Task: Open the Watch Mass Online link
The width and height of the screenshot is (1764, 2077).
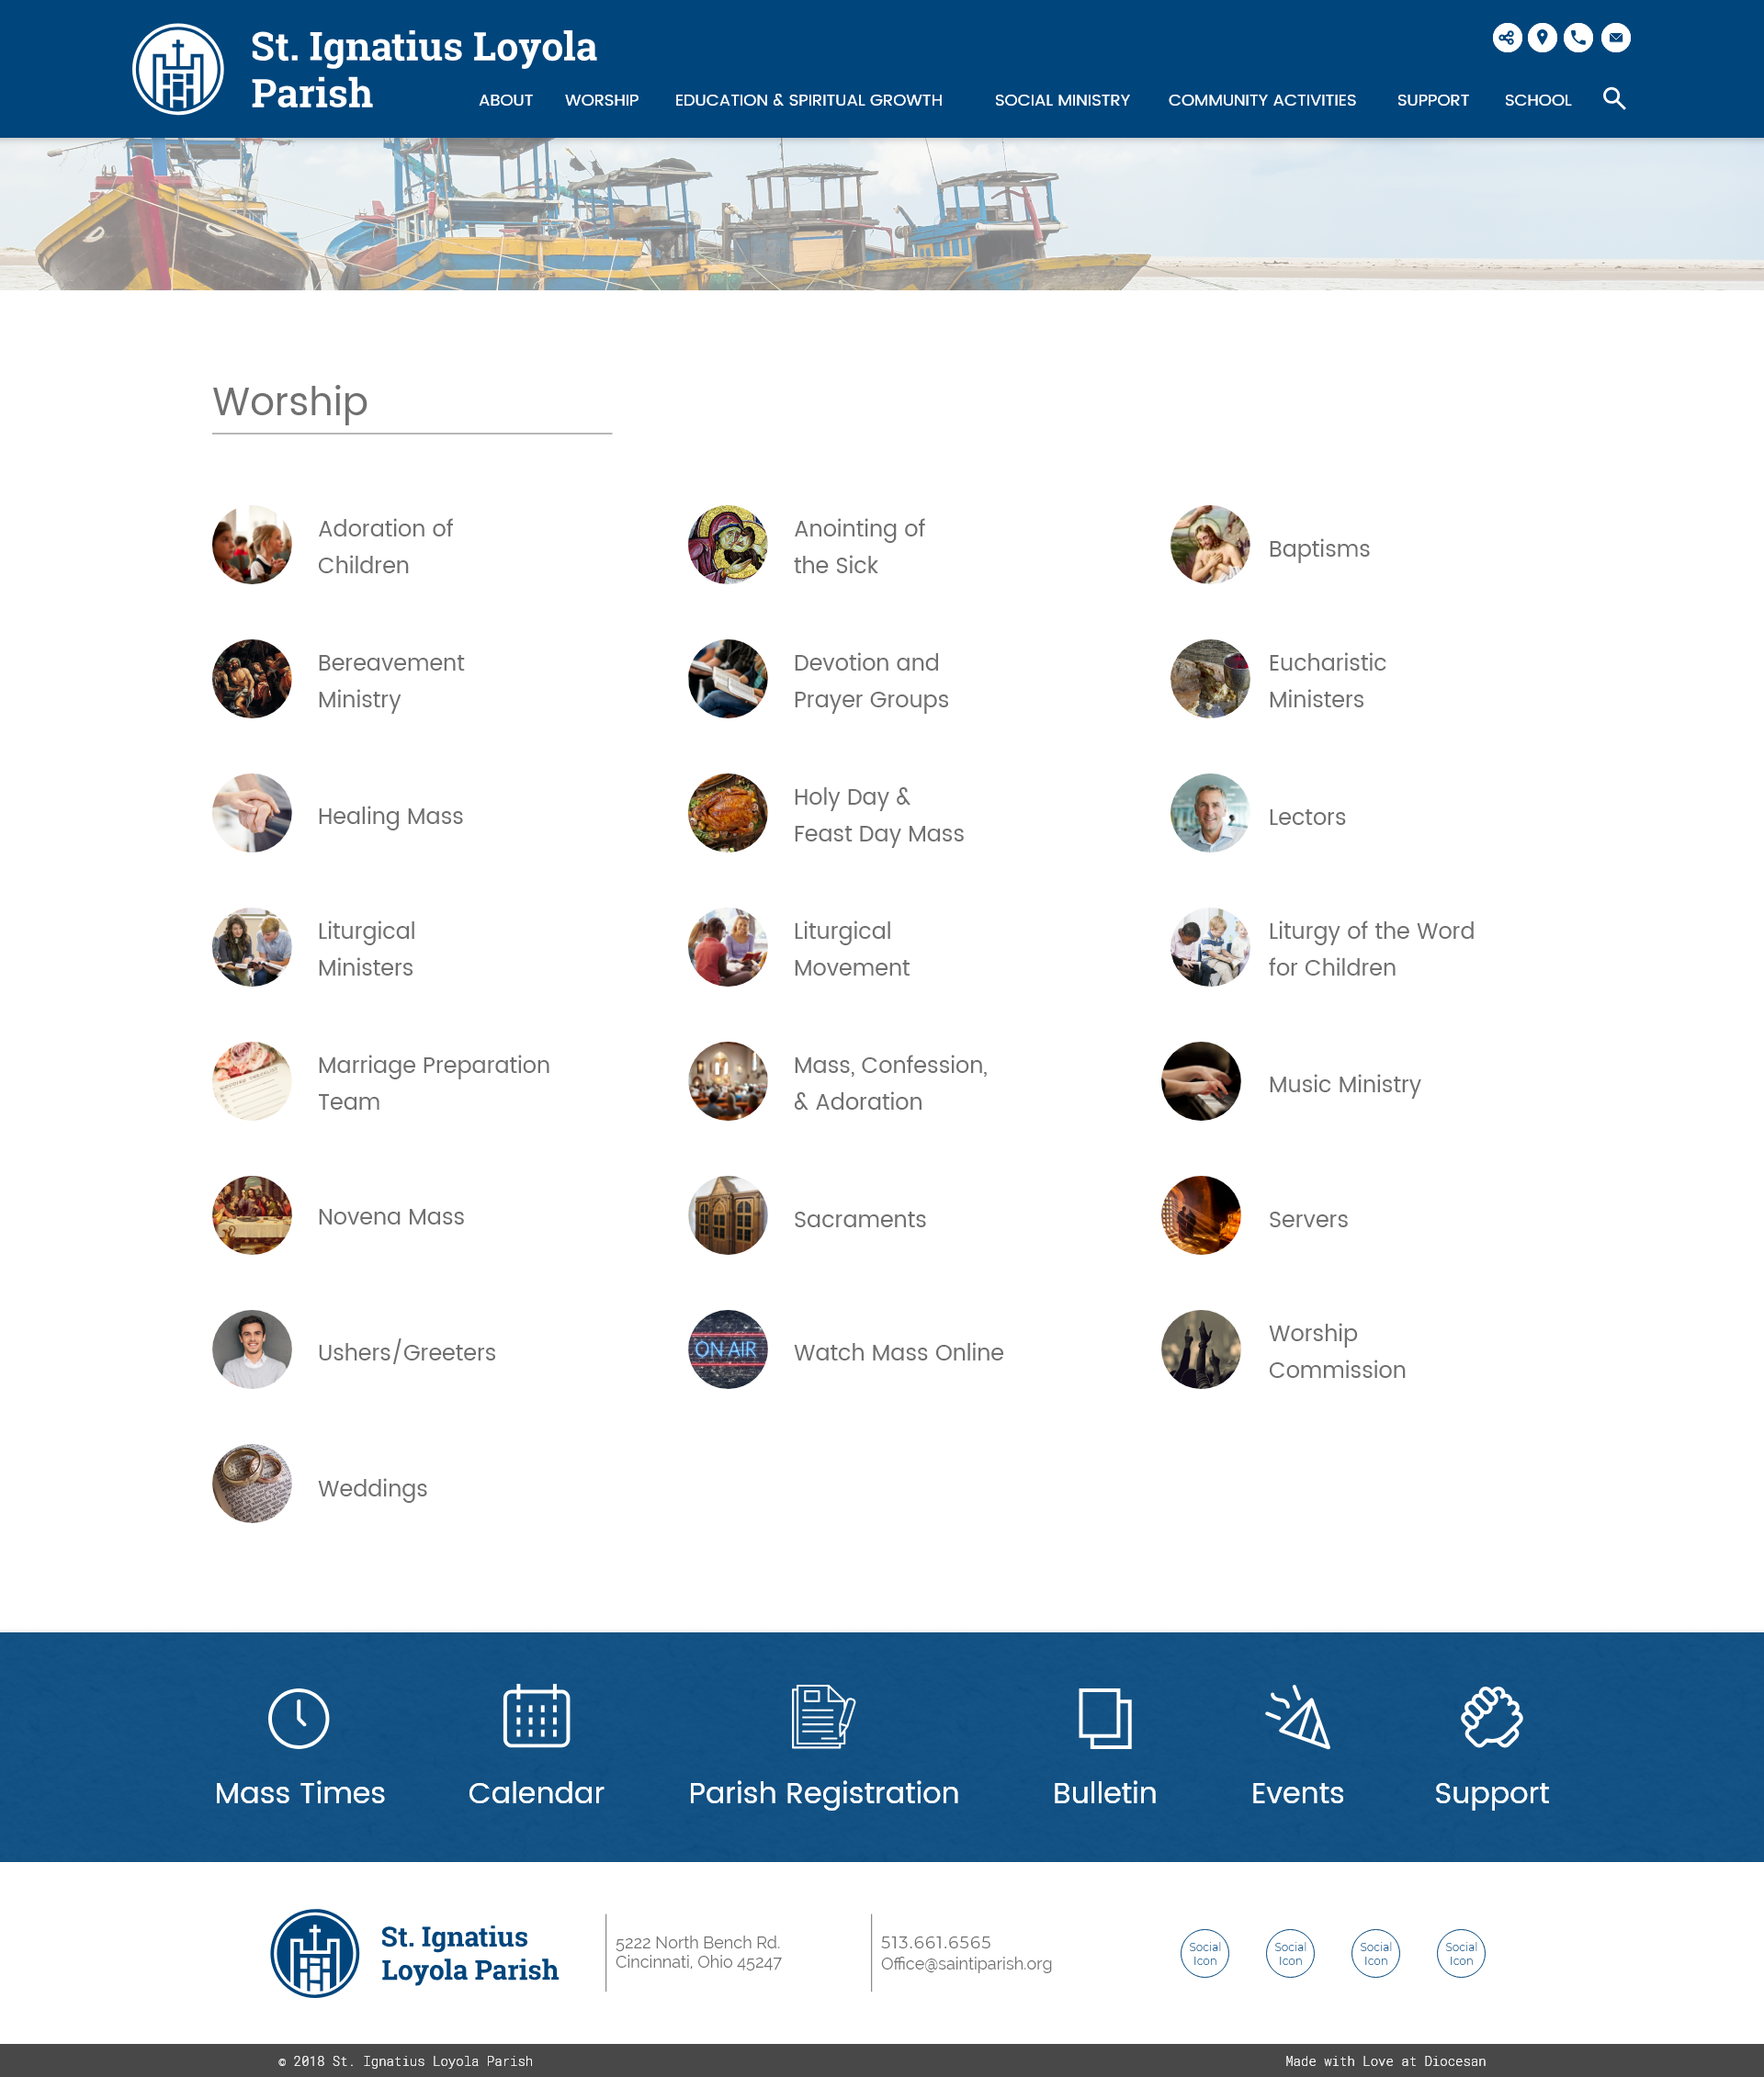Action: click(897, 1352)
